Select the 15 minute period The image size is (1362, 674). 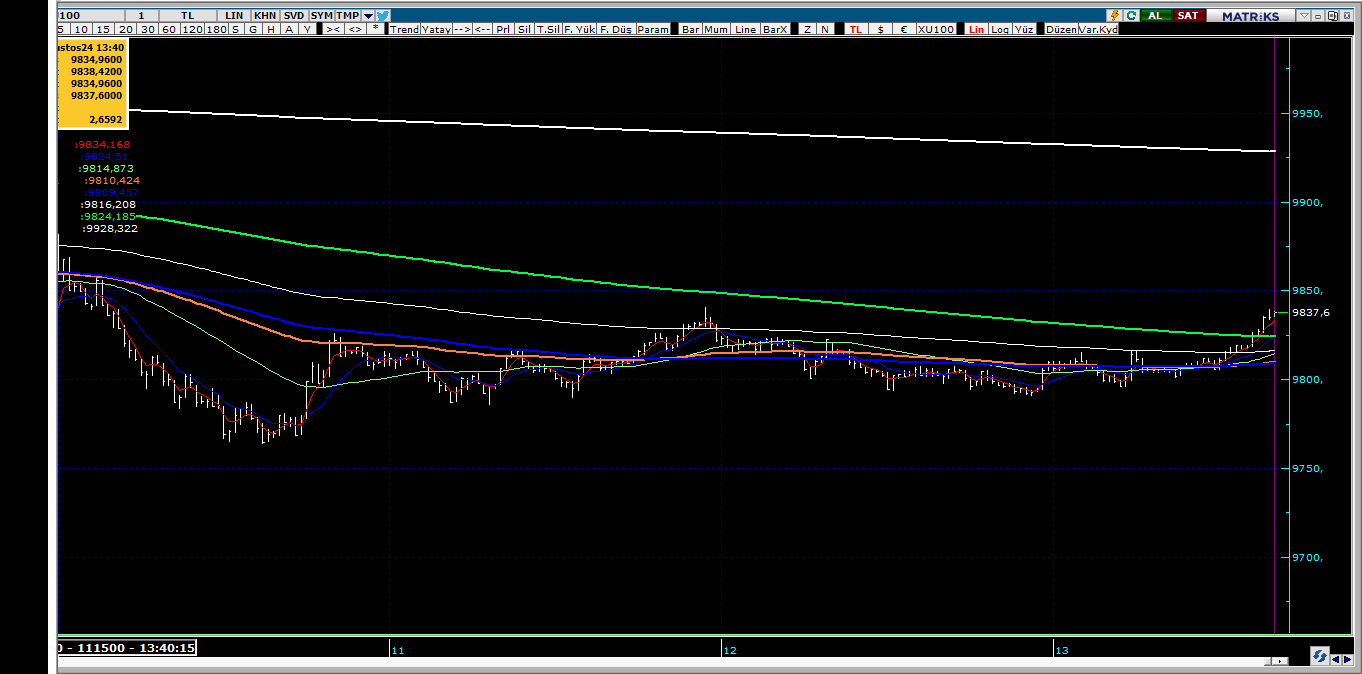pyautogui.click(x=103, y=29)
